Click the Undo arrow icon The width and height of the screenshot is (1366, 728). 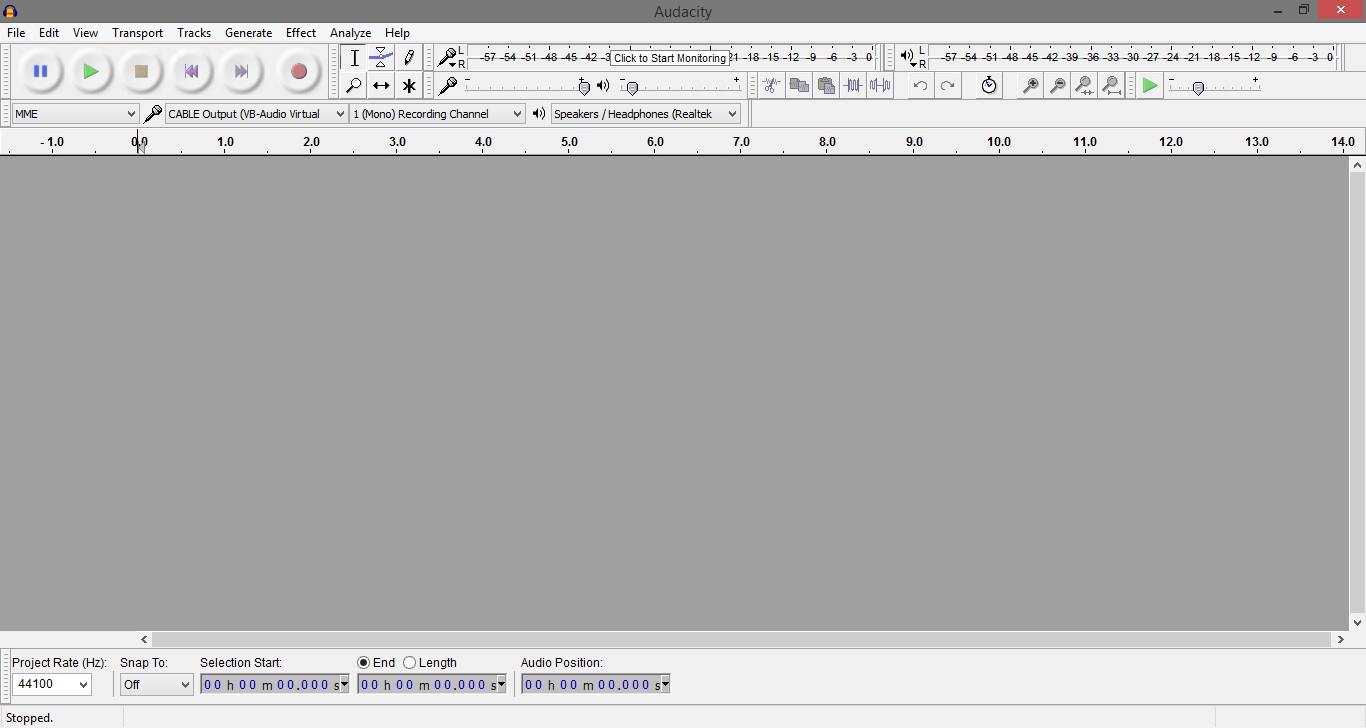pyautogui.click(x=920, y=86)
